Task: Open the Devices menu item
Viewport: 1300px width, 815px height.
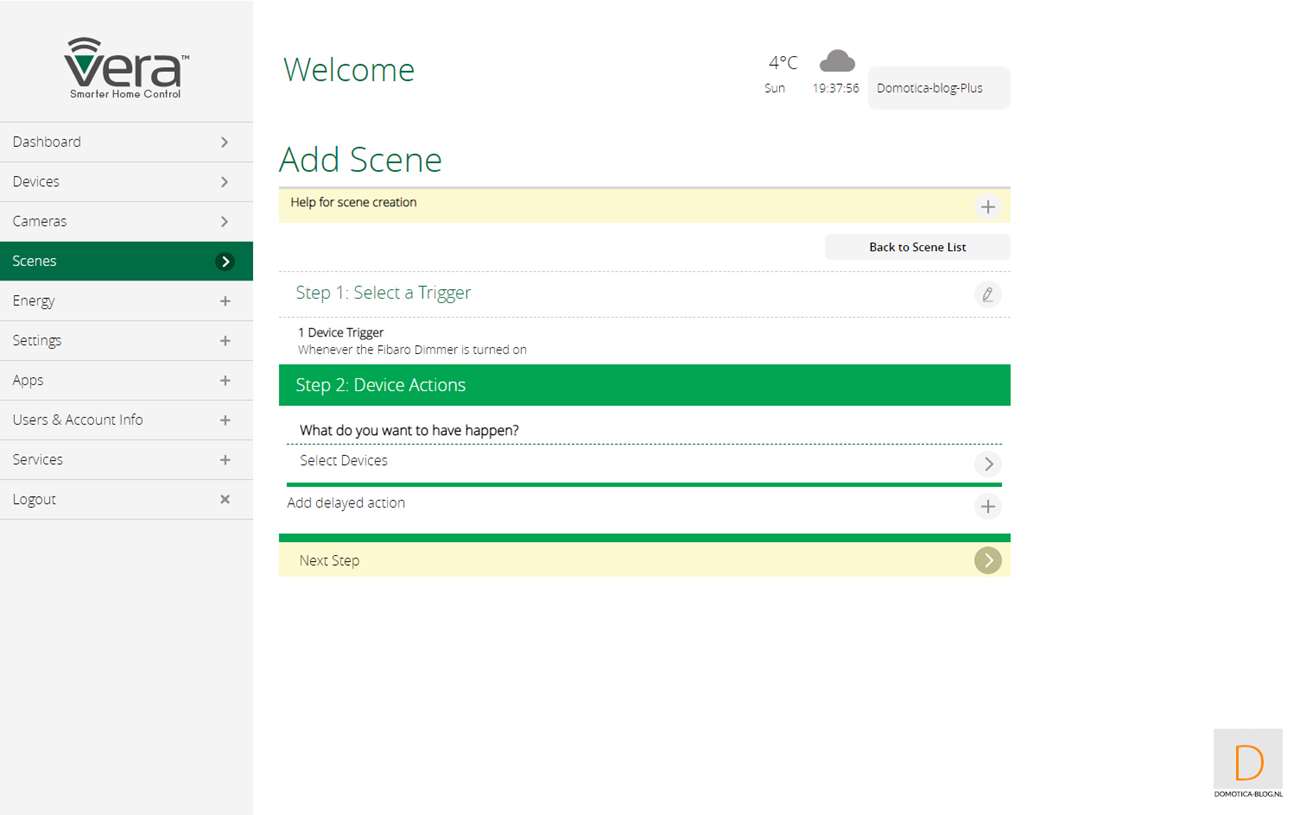Action: click(126, 182)
